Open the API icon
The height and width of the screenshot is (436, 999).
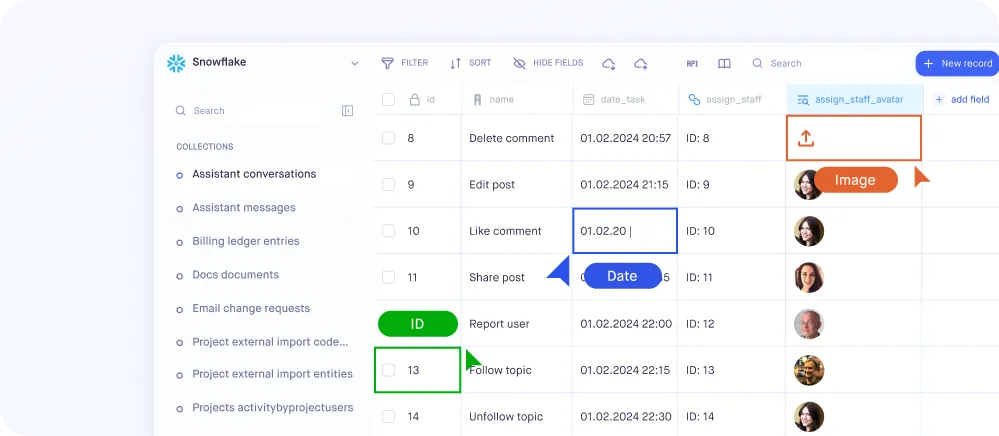tap(692, 64)
